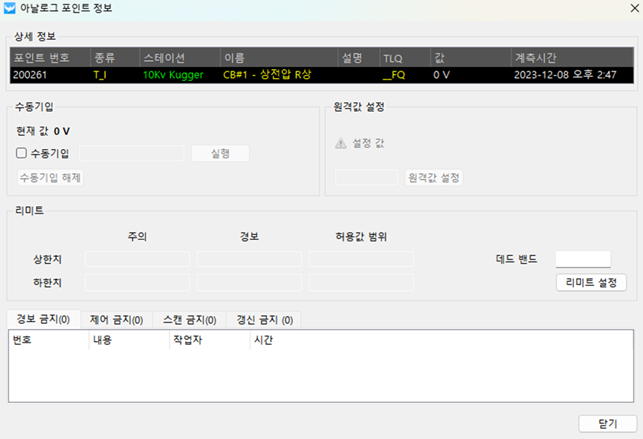Click the 실행 button

[220, 153]
